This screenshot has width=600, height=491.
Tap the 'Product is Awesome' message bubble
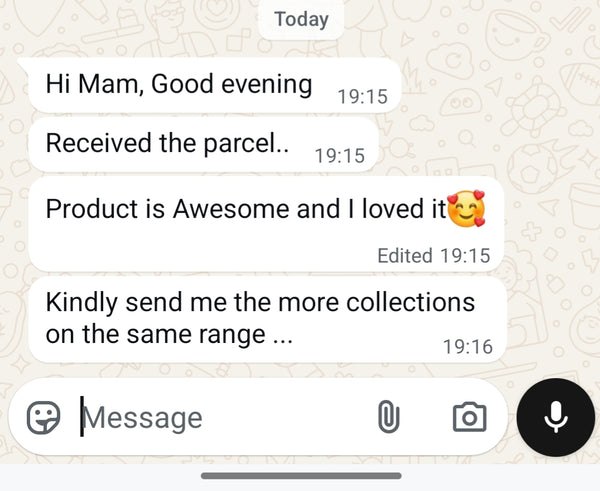coord(266,224)
